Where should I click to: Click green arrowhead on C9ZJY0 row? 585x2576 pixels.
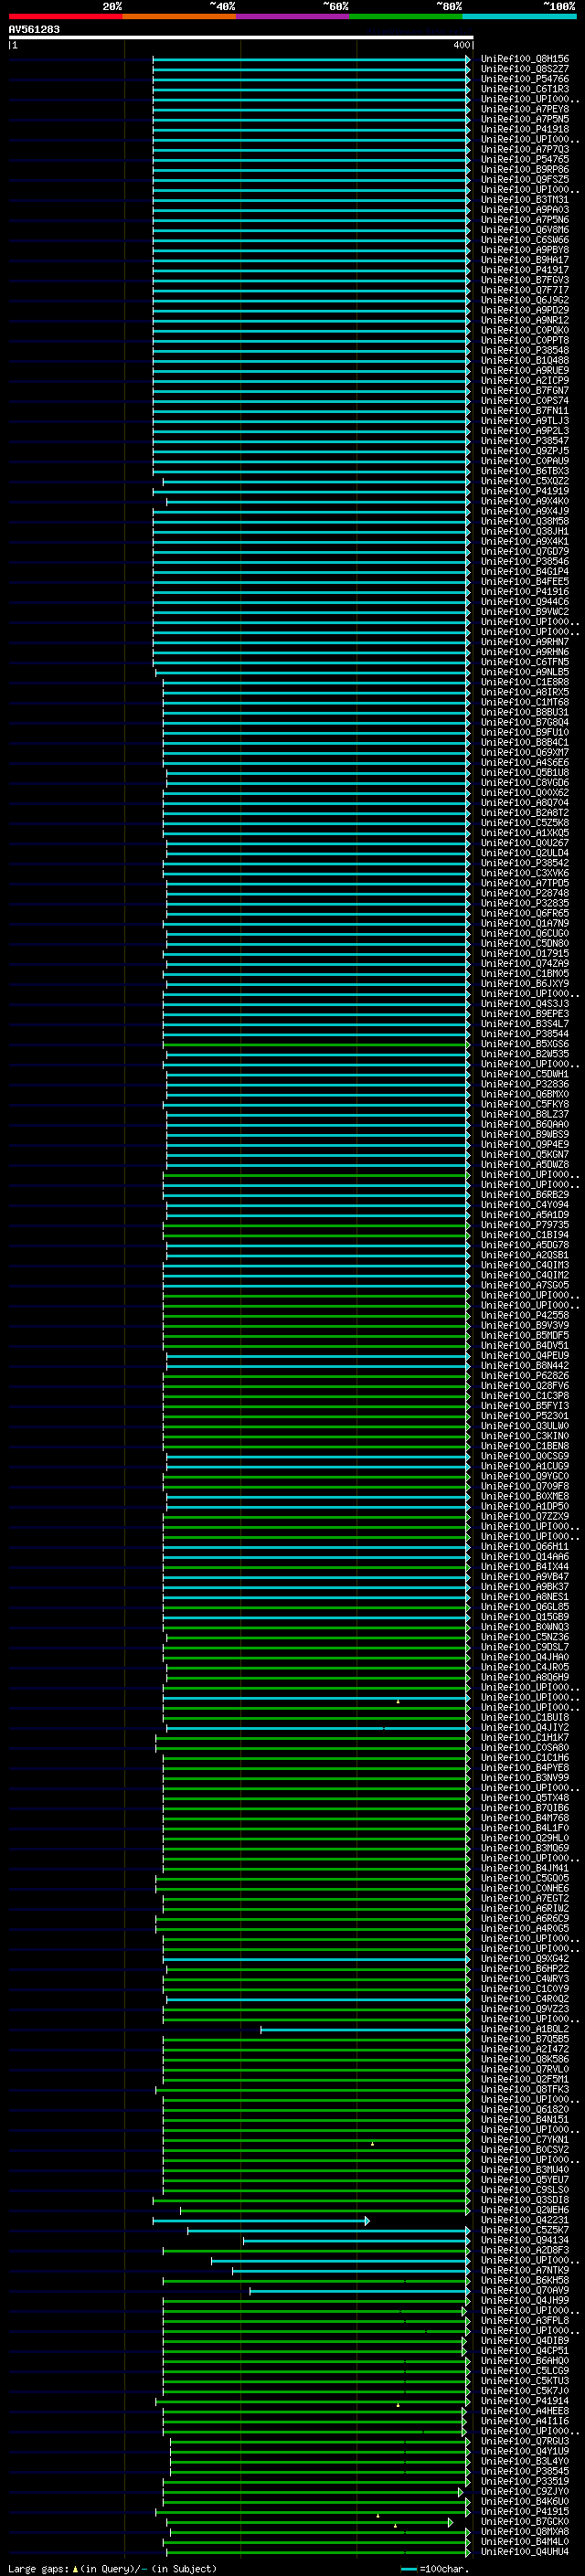pyautogui.click(x=461, y=2492)
